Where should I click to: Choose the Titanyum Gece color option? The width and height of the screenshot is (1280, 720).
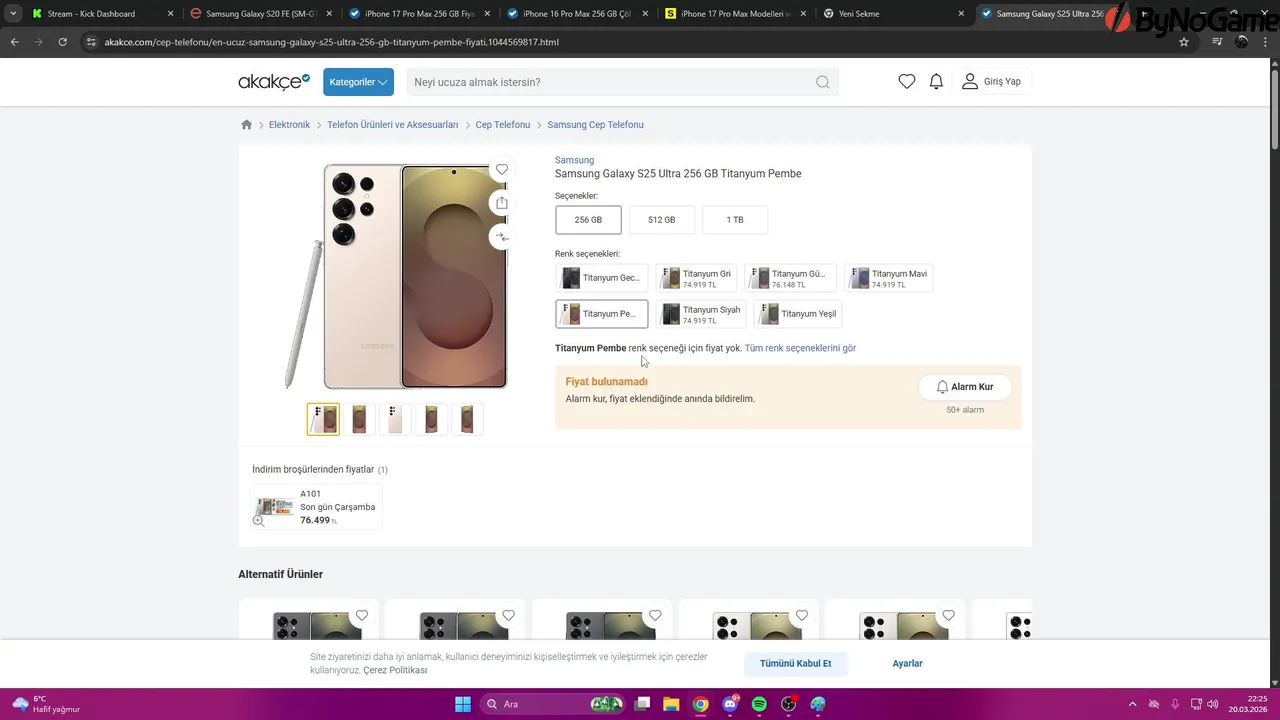pyautogui.click(x=601, y=278)
